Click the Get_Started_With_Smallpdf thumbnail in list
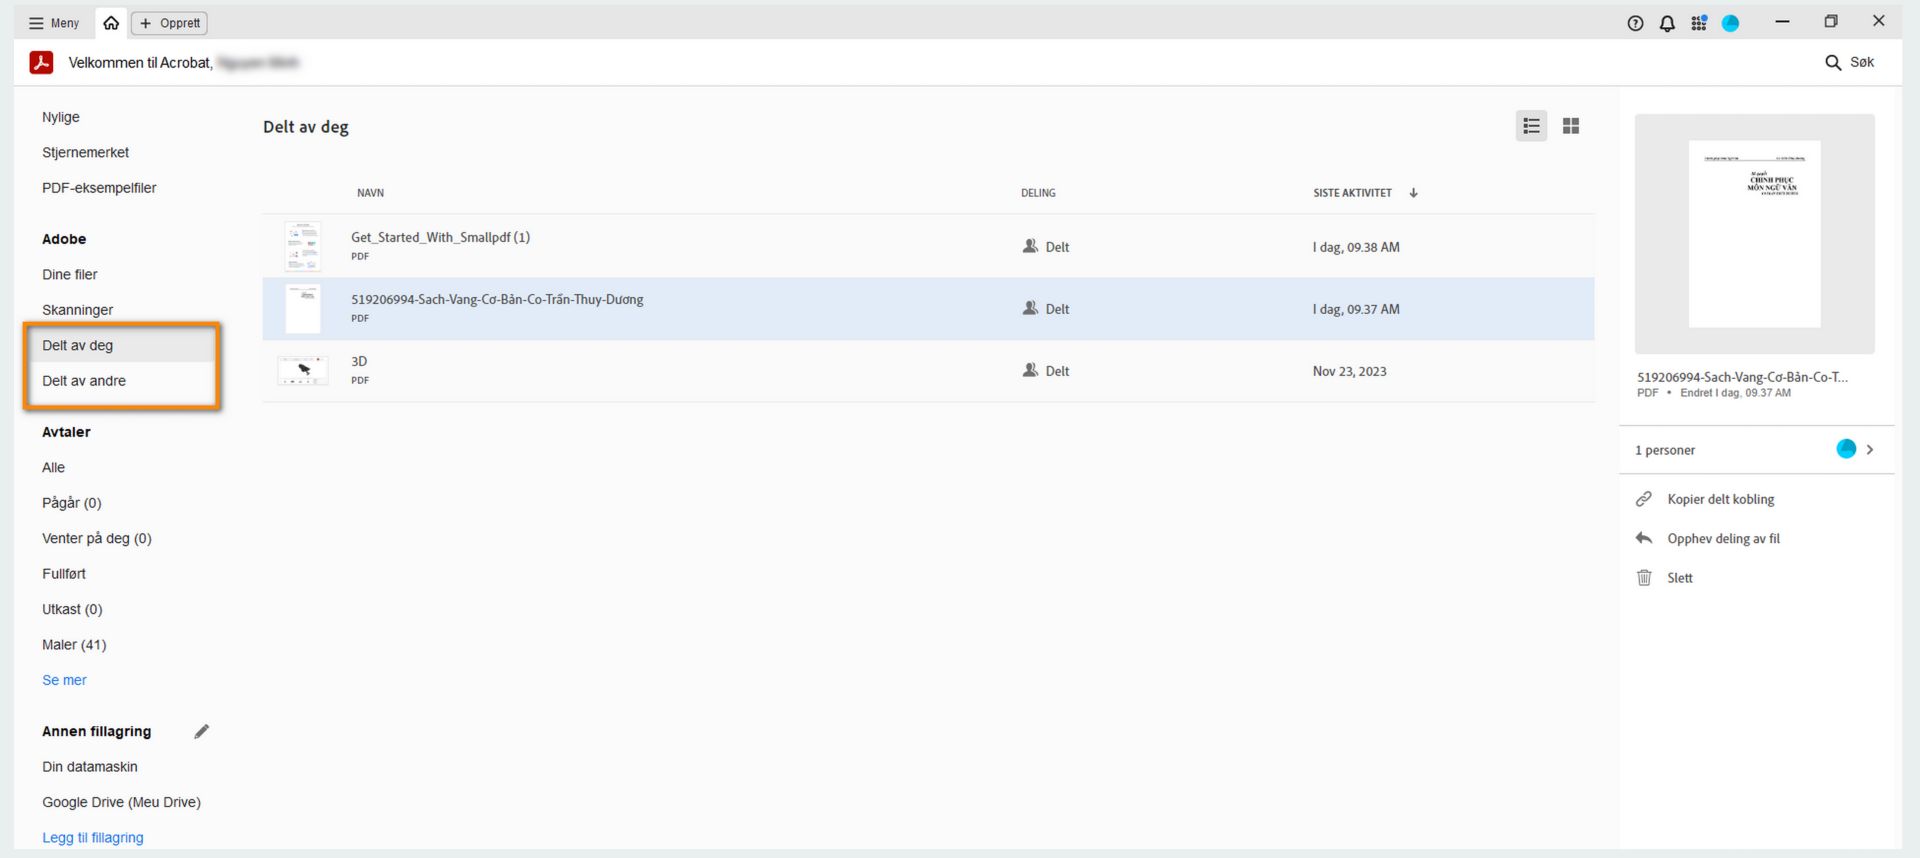 pyautogui.click(x=302, y=246)
